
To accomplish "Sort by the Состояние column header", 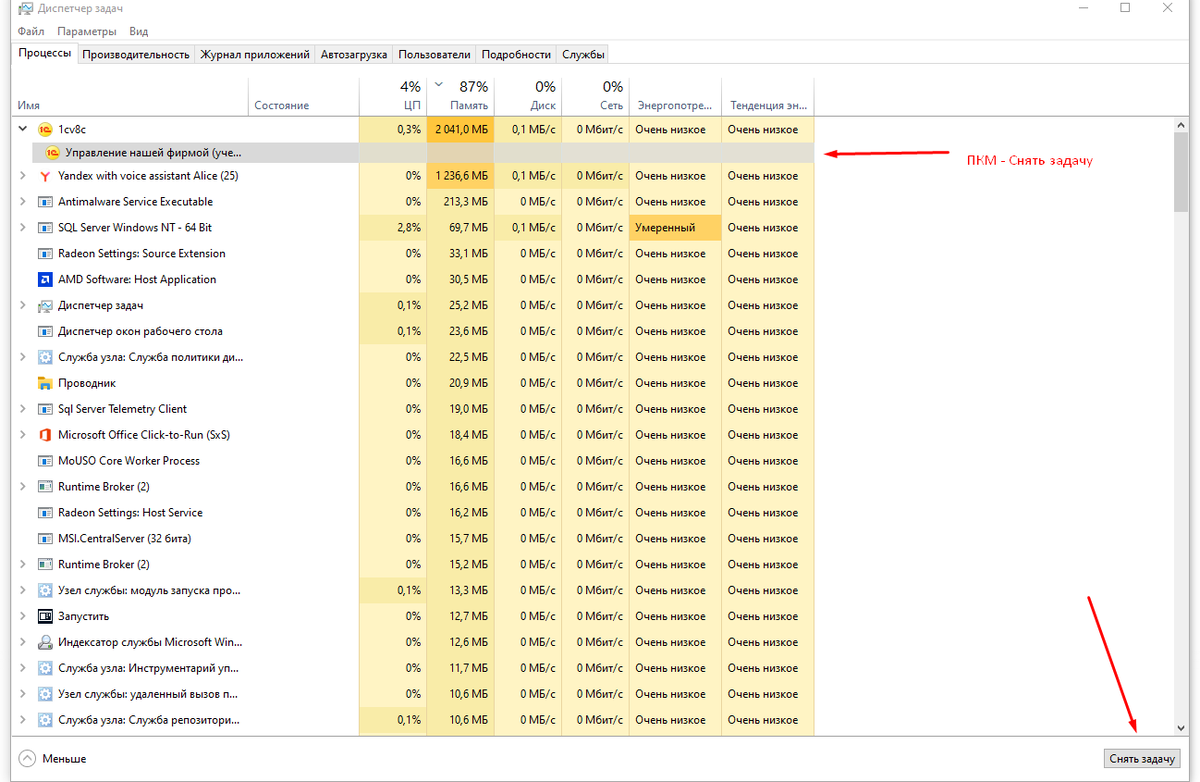I will [x=303, y=96].
